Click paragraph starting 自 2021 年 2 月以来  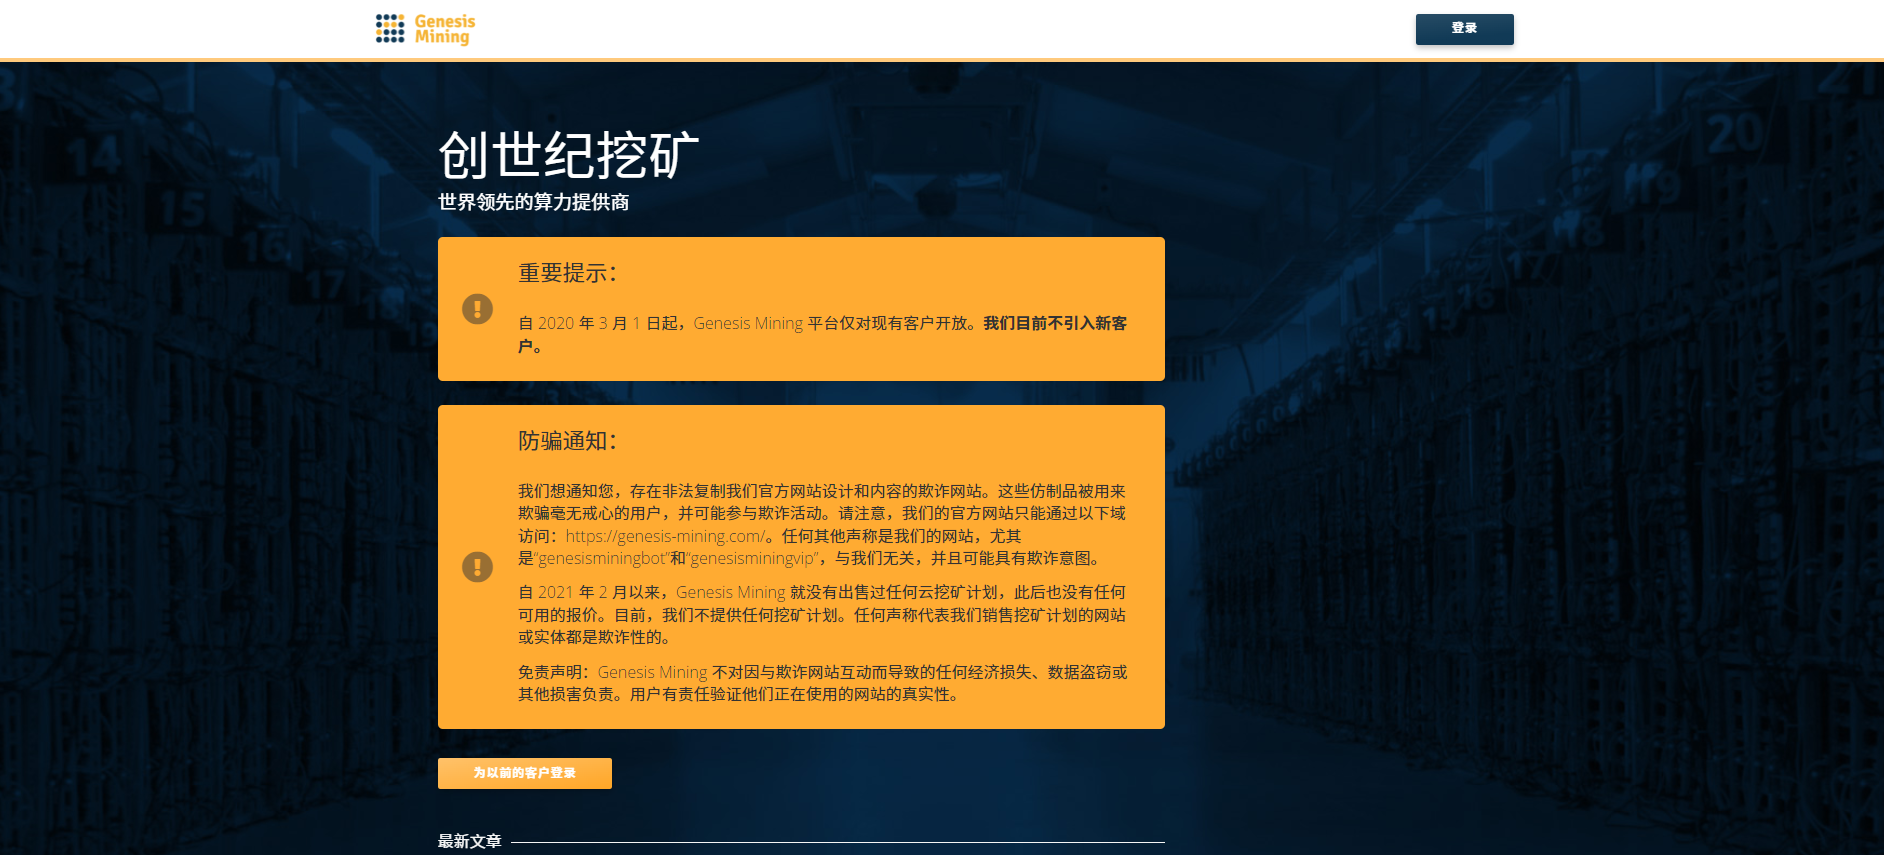822,615
